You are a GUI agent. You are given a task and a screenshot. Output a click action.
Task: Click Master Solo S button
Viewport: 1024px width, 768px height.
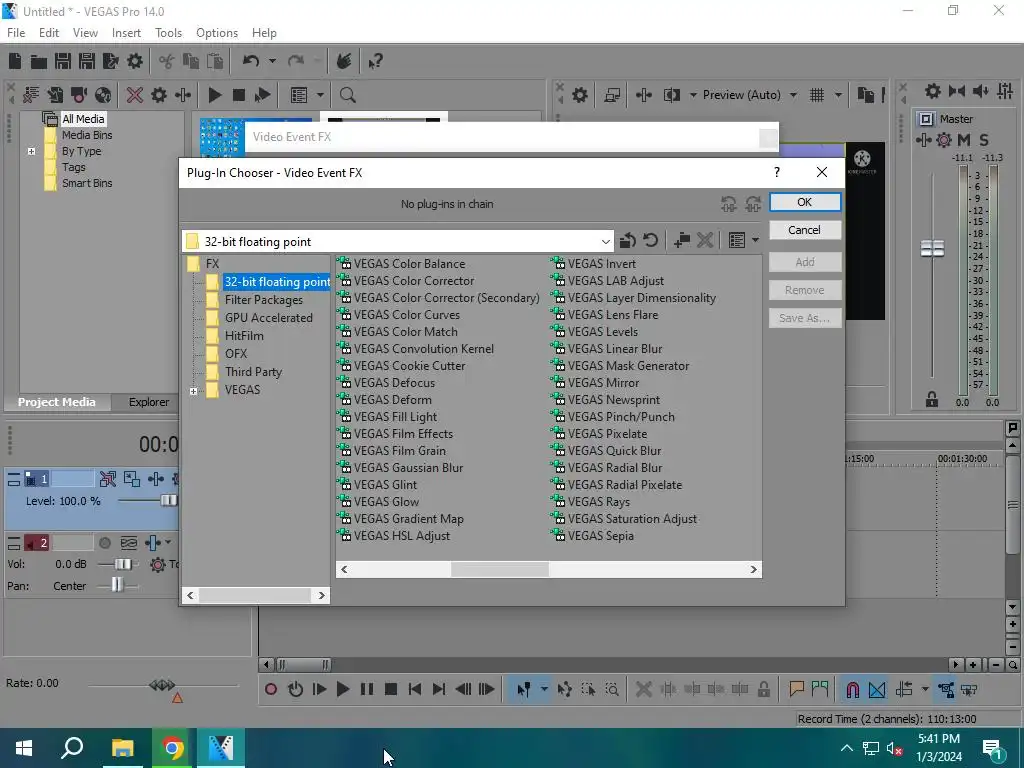[x=984, y=140]
